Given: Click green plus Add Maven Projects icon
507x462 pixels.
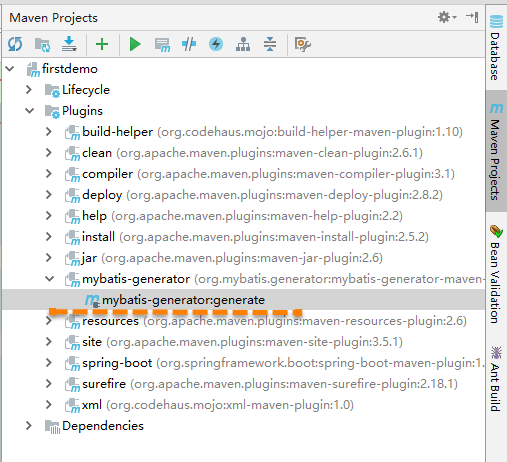Looking at the screenshot, I should (x=102, y=44).
